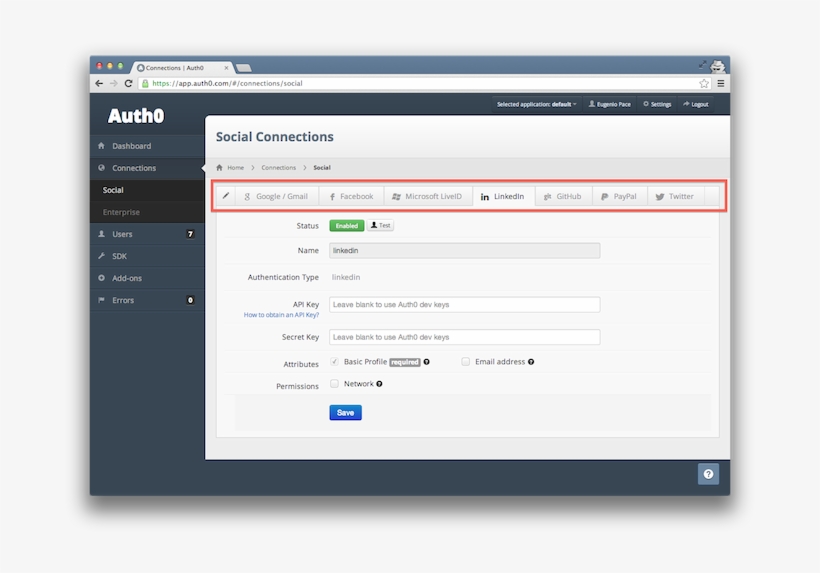
Task: Close the Connections | Auth0 browser tab
Action: [226, 68]
